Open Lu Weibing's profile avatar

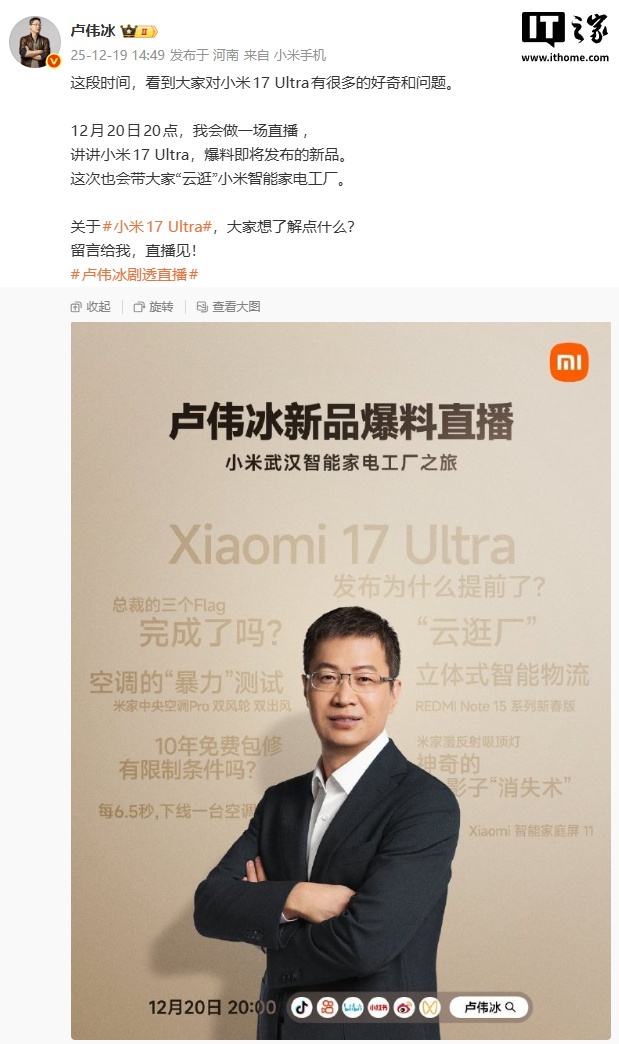[35, 42]
